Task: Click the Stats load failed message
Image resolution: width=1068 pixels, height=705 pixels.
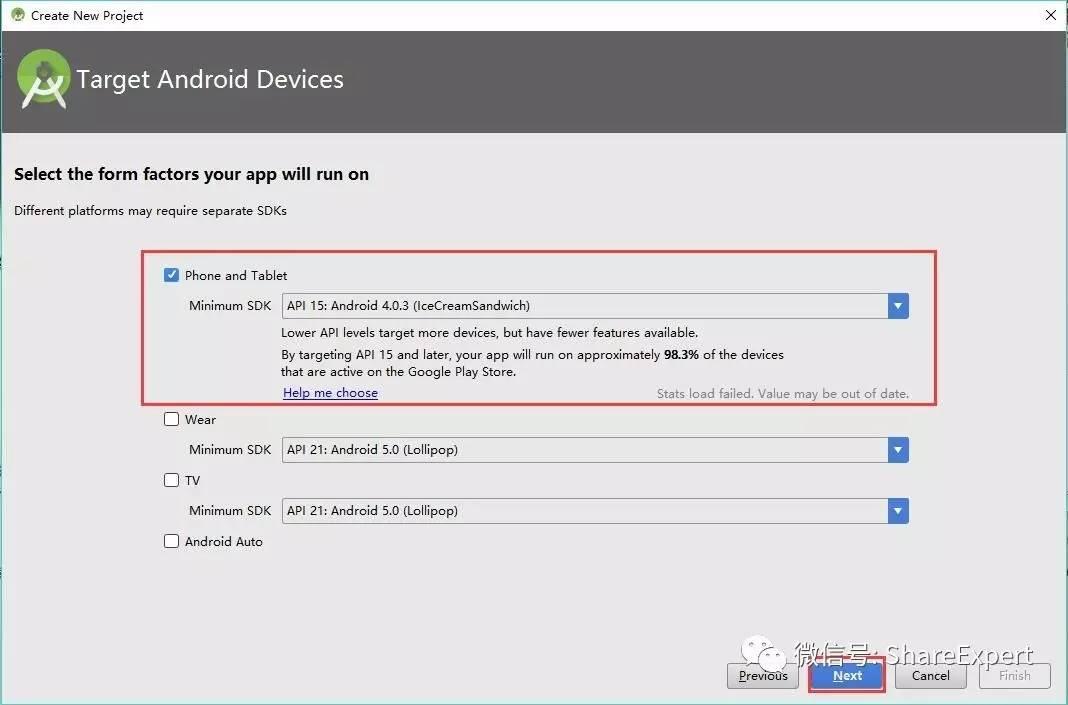Action: [783, 394]
